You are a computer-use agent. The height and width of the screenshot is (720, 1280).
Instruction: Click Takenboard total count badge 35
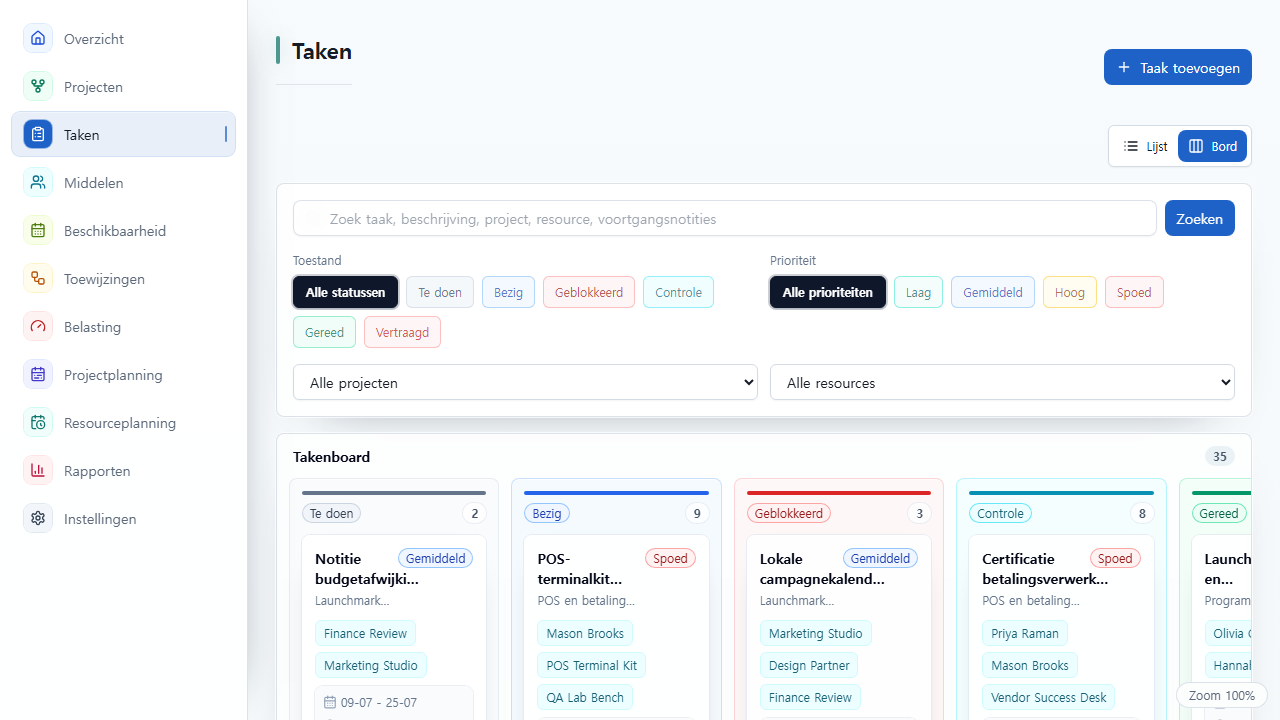(1220, 457)
